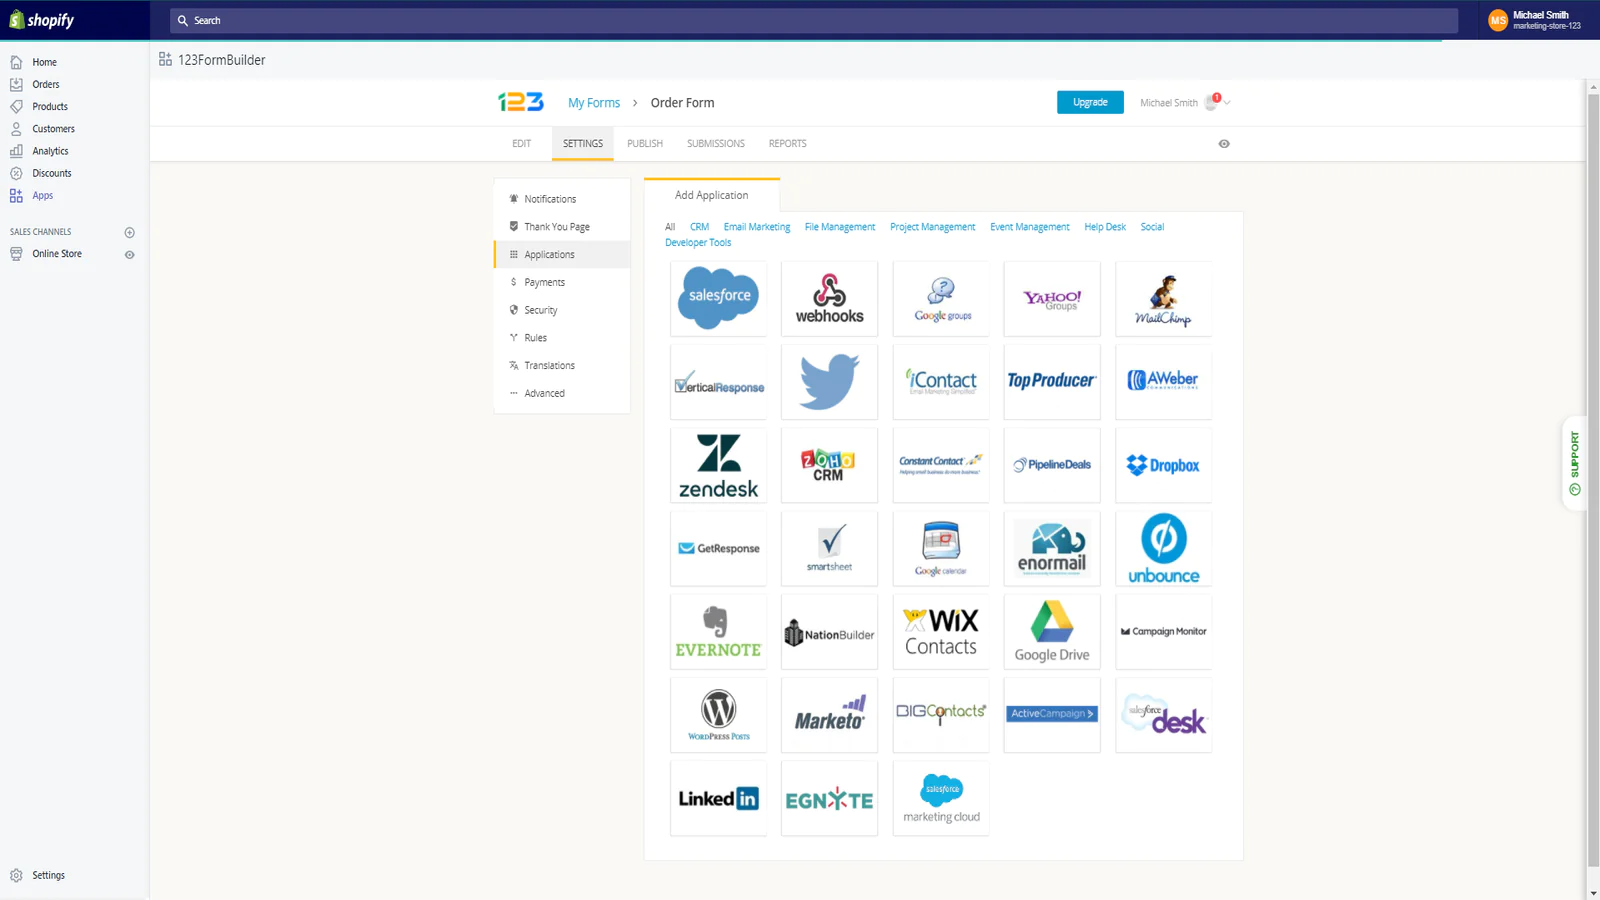
Task: Select the BigContacts tile
Action: [x=941, y=715]
